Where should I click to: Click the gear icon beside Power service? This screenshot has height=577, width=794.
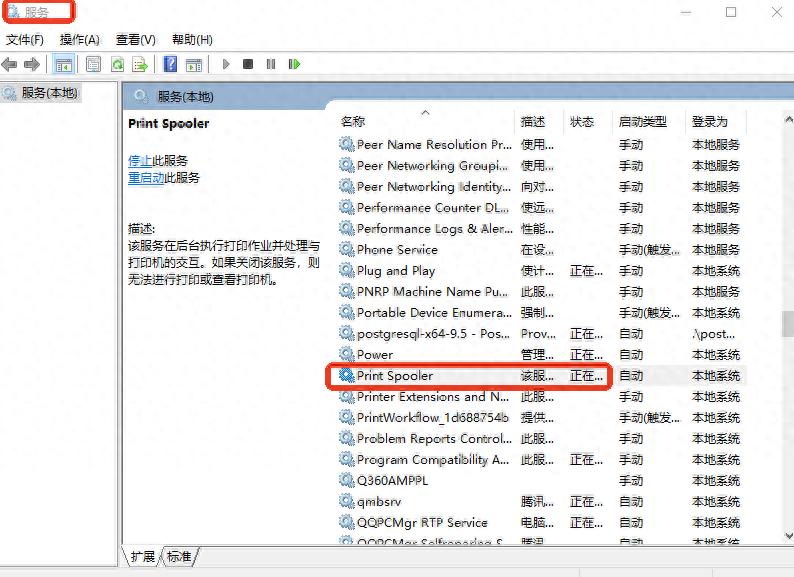pyautogui.click(x=346, y=354)
